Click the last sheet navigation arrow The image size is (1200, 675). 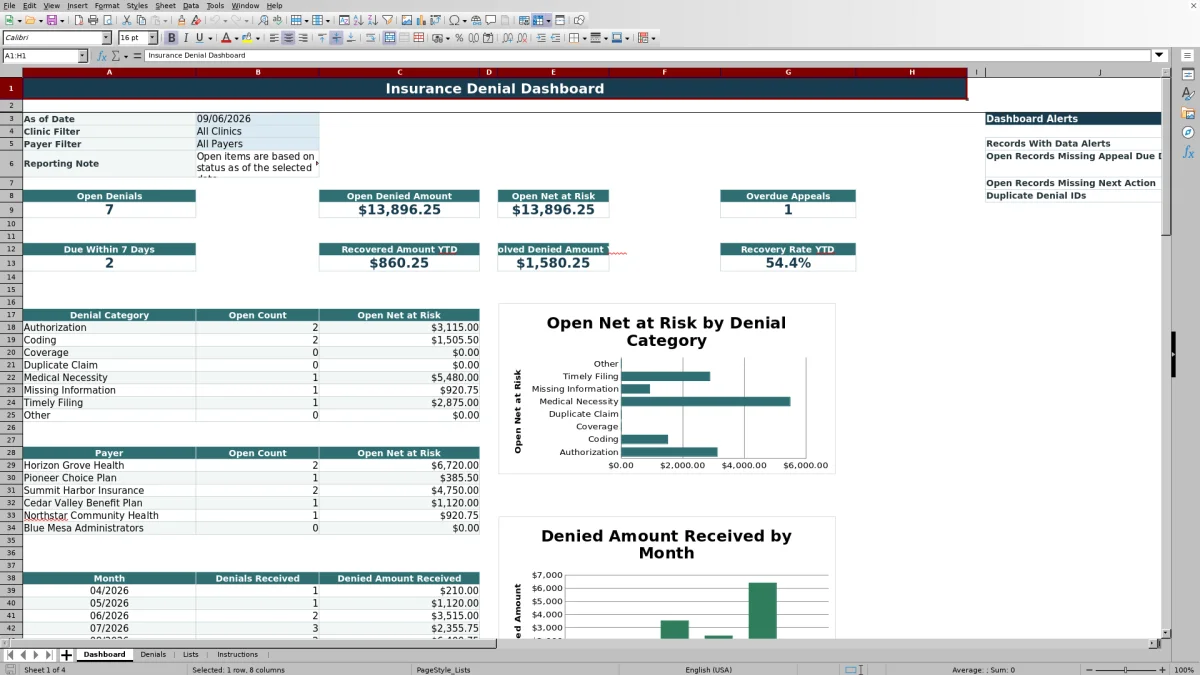point(49,655)
